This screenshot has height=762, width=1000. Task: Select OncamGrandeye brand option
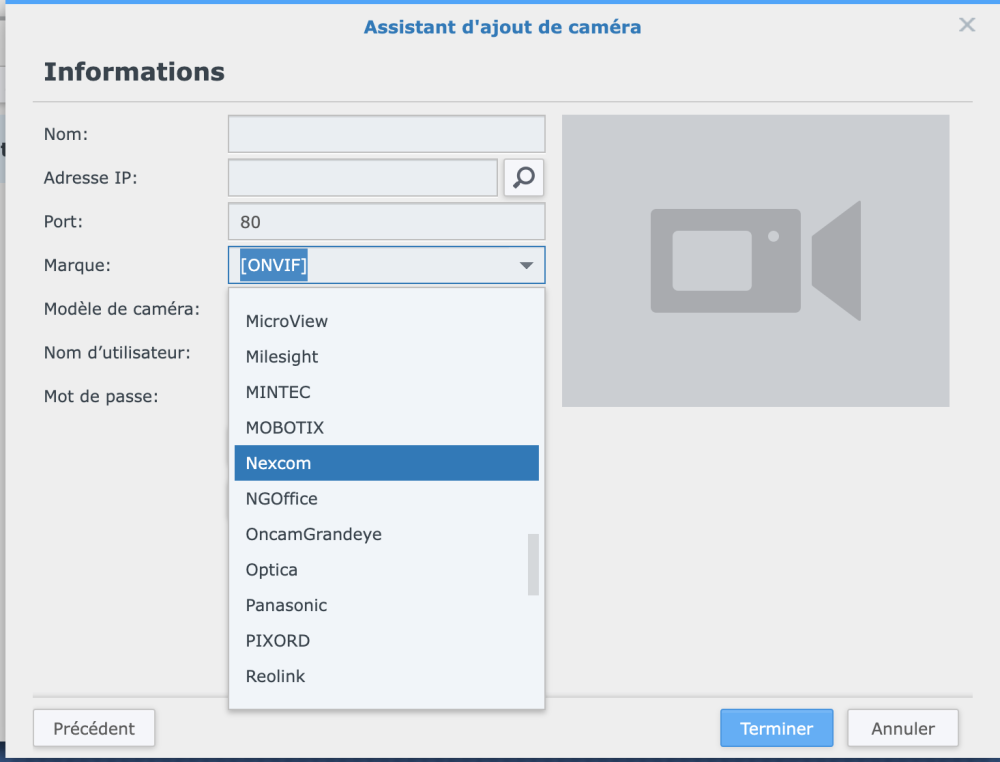pos(314,534)
